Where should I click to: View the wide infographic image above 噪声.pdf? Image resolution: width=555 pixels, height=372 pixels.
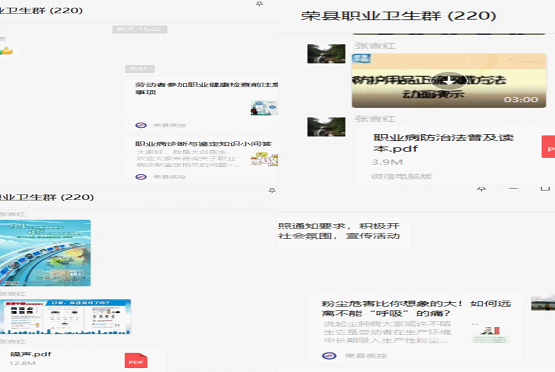(65, 317)
